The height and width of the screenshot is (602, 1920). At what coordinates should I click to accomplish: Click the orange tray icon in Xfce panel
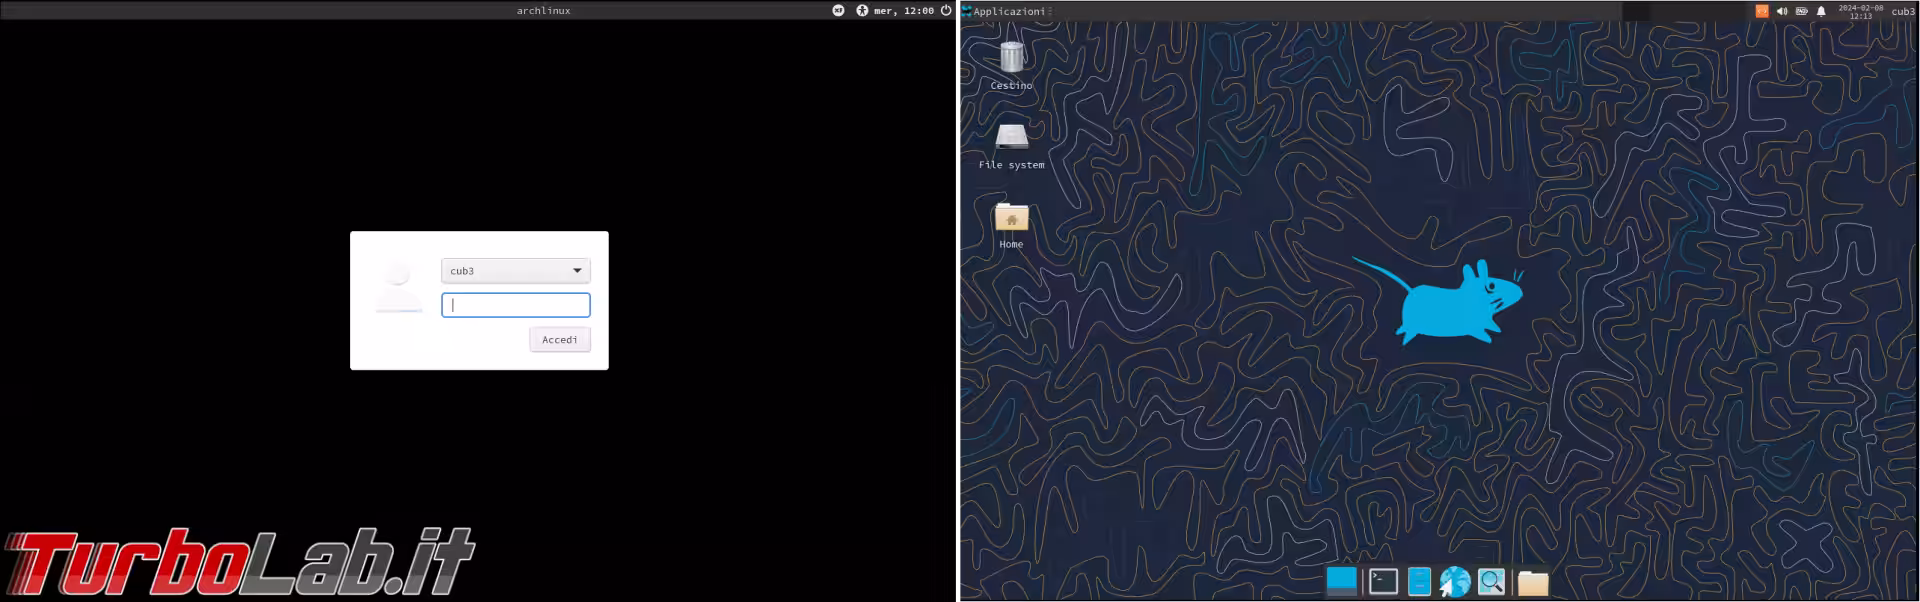[x=1762, y=11]
